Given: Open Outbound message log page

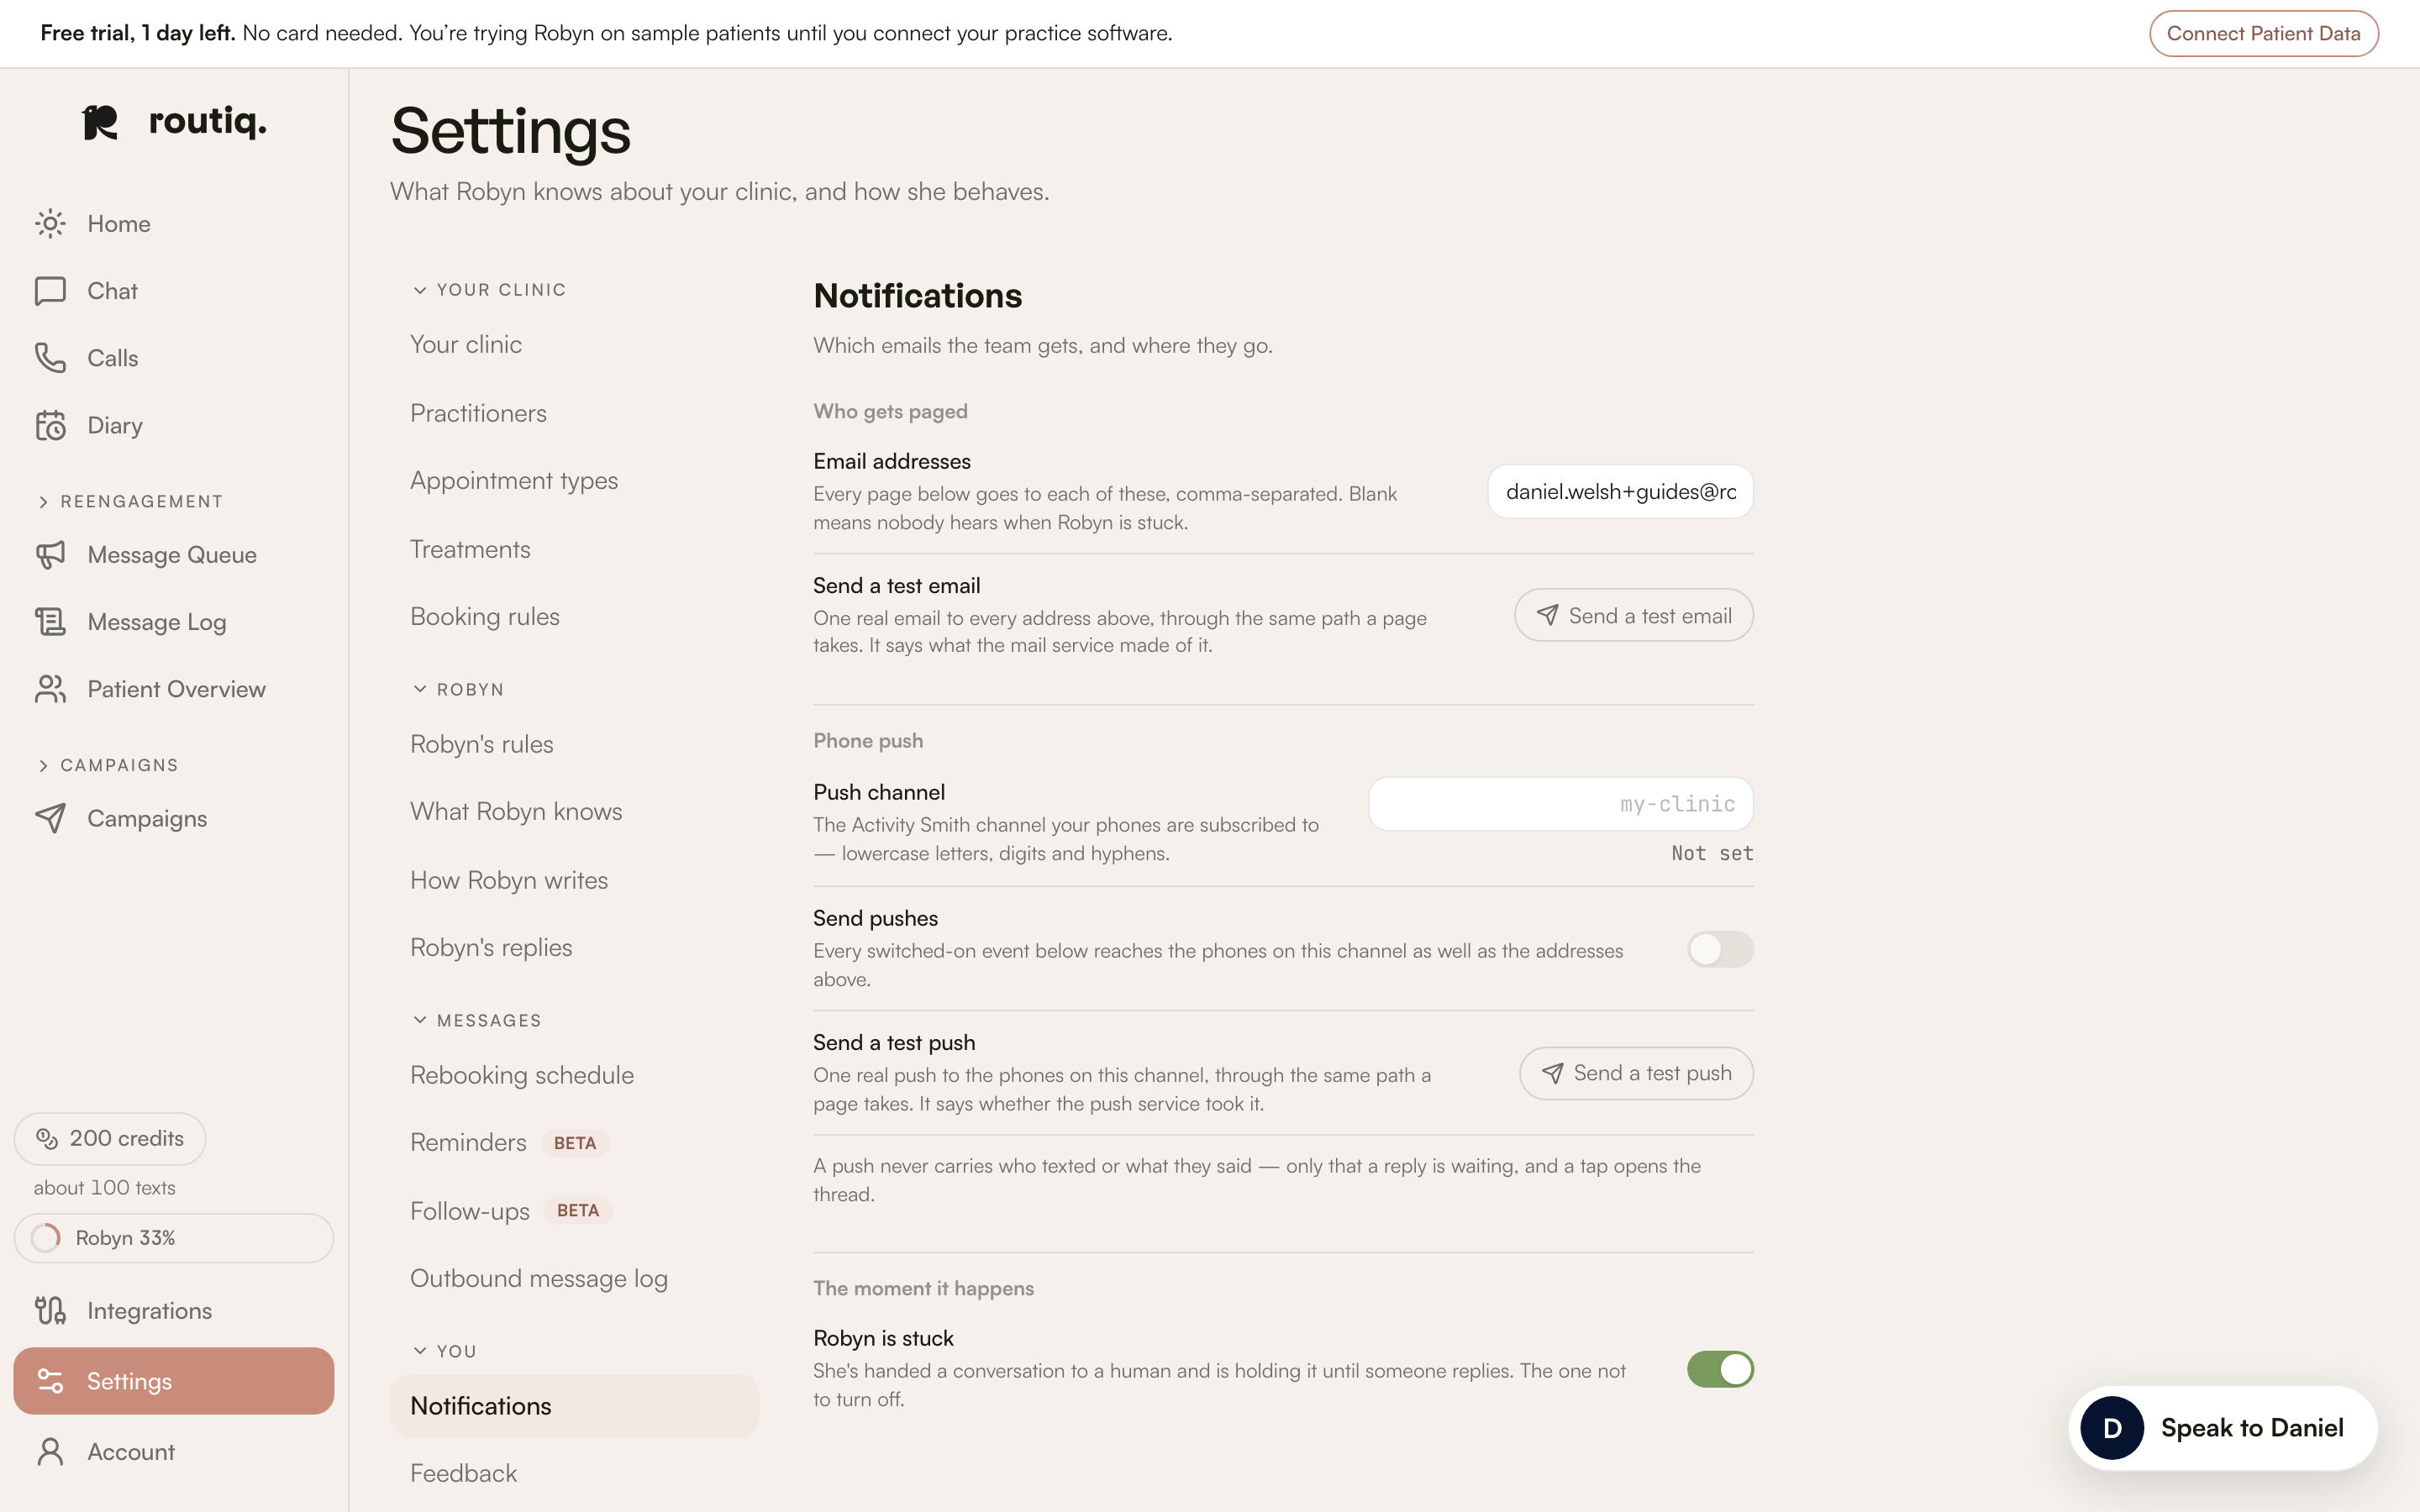Looking at the screenshot, I should click(575, 1278).
